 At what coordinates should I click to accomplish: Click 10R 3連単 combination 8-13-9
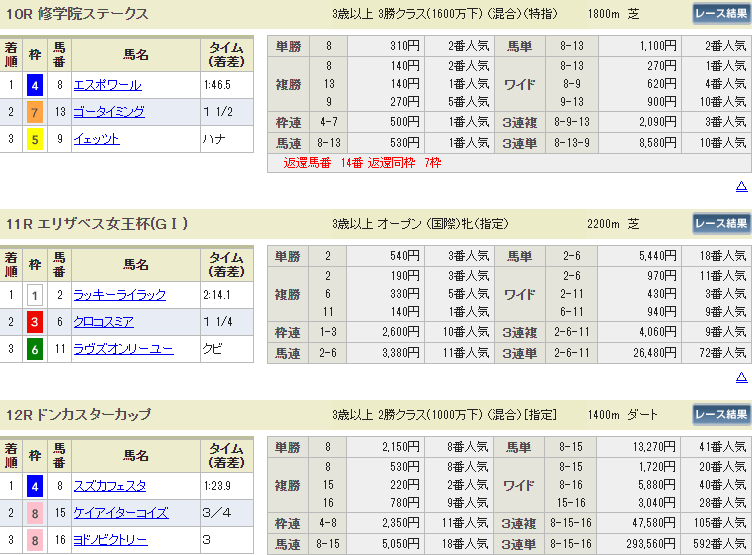[x=572, y=143]
